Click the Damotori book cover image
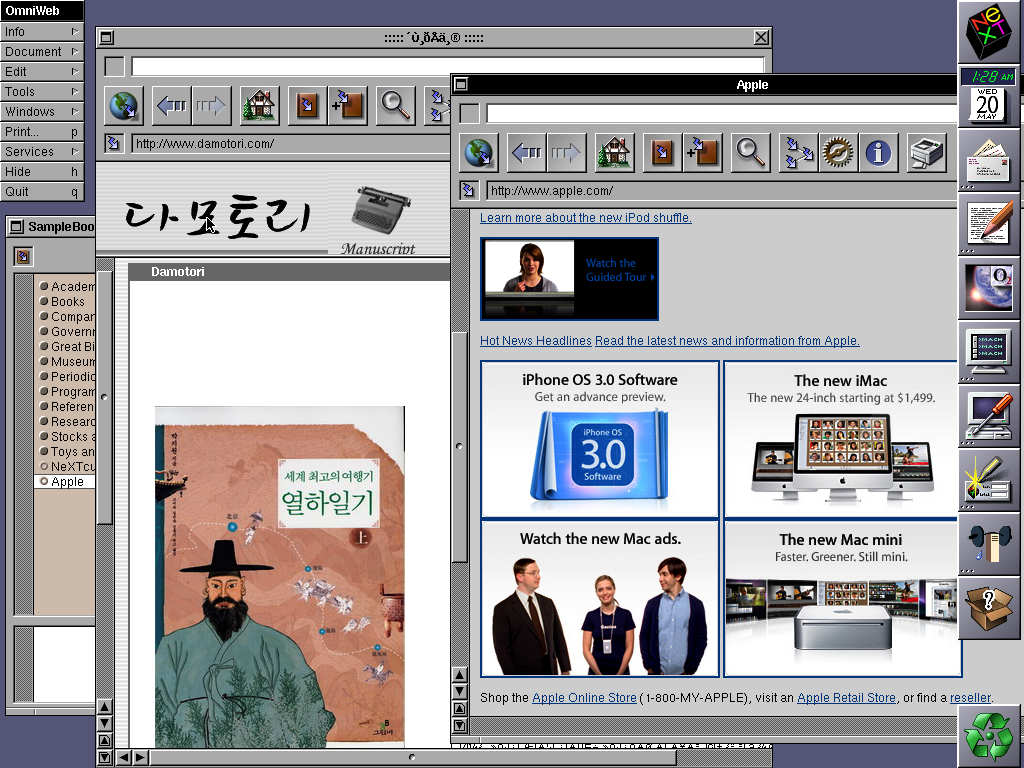 click(x=280, y=577)
